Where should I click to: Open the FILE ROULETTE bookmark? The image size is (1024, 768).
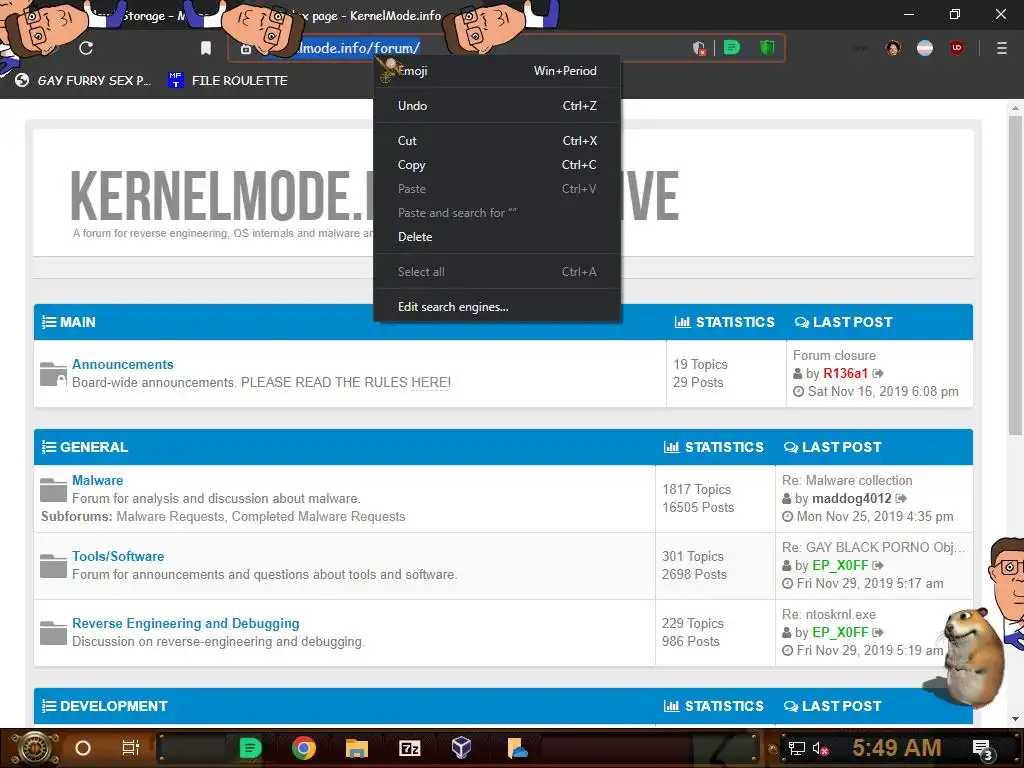(229, 80)
